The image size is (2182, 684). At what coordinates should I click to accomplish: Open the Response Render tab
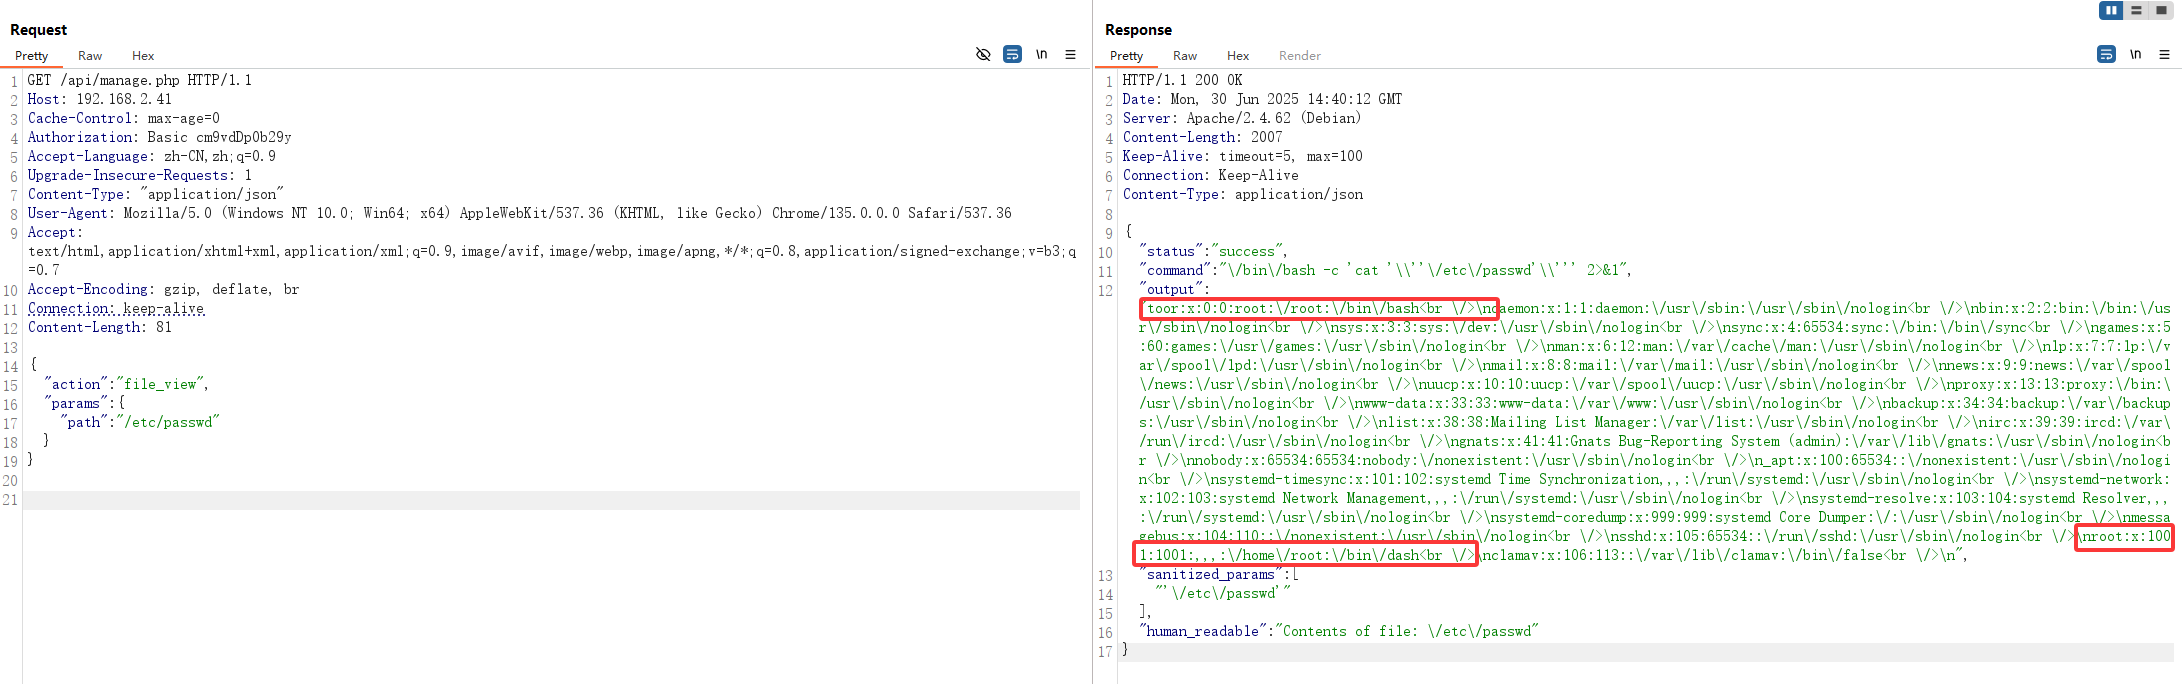click(1299, 56)
